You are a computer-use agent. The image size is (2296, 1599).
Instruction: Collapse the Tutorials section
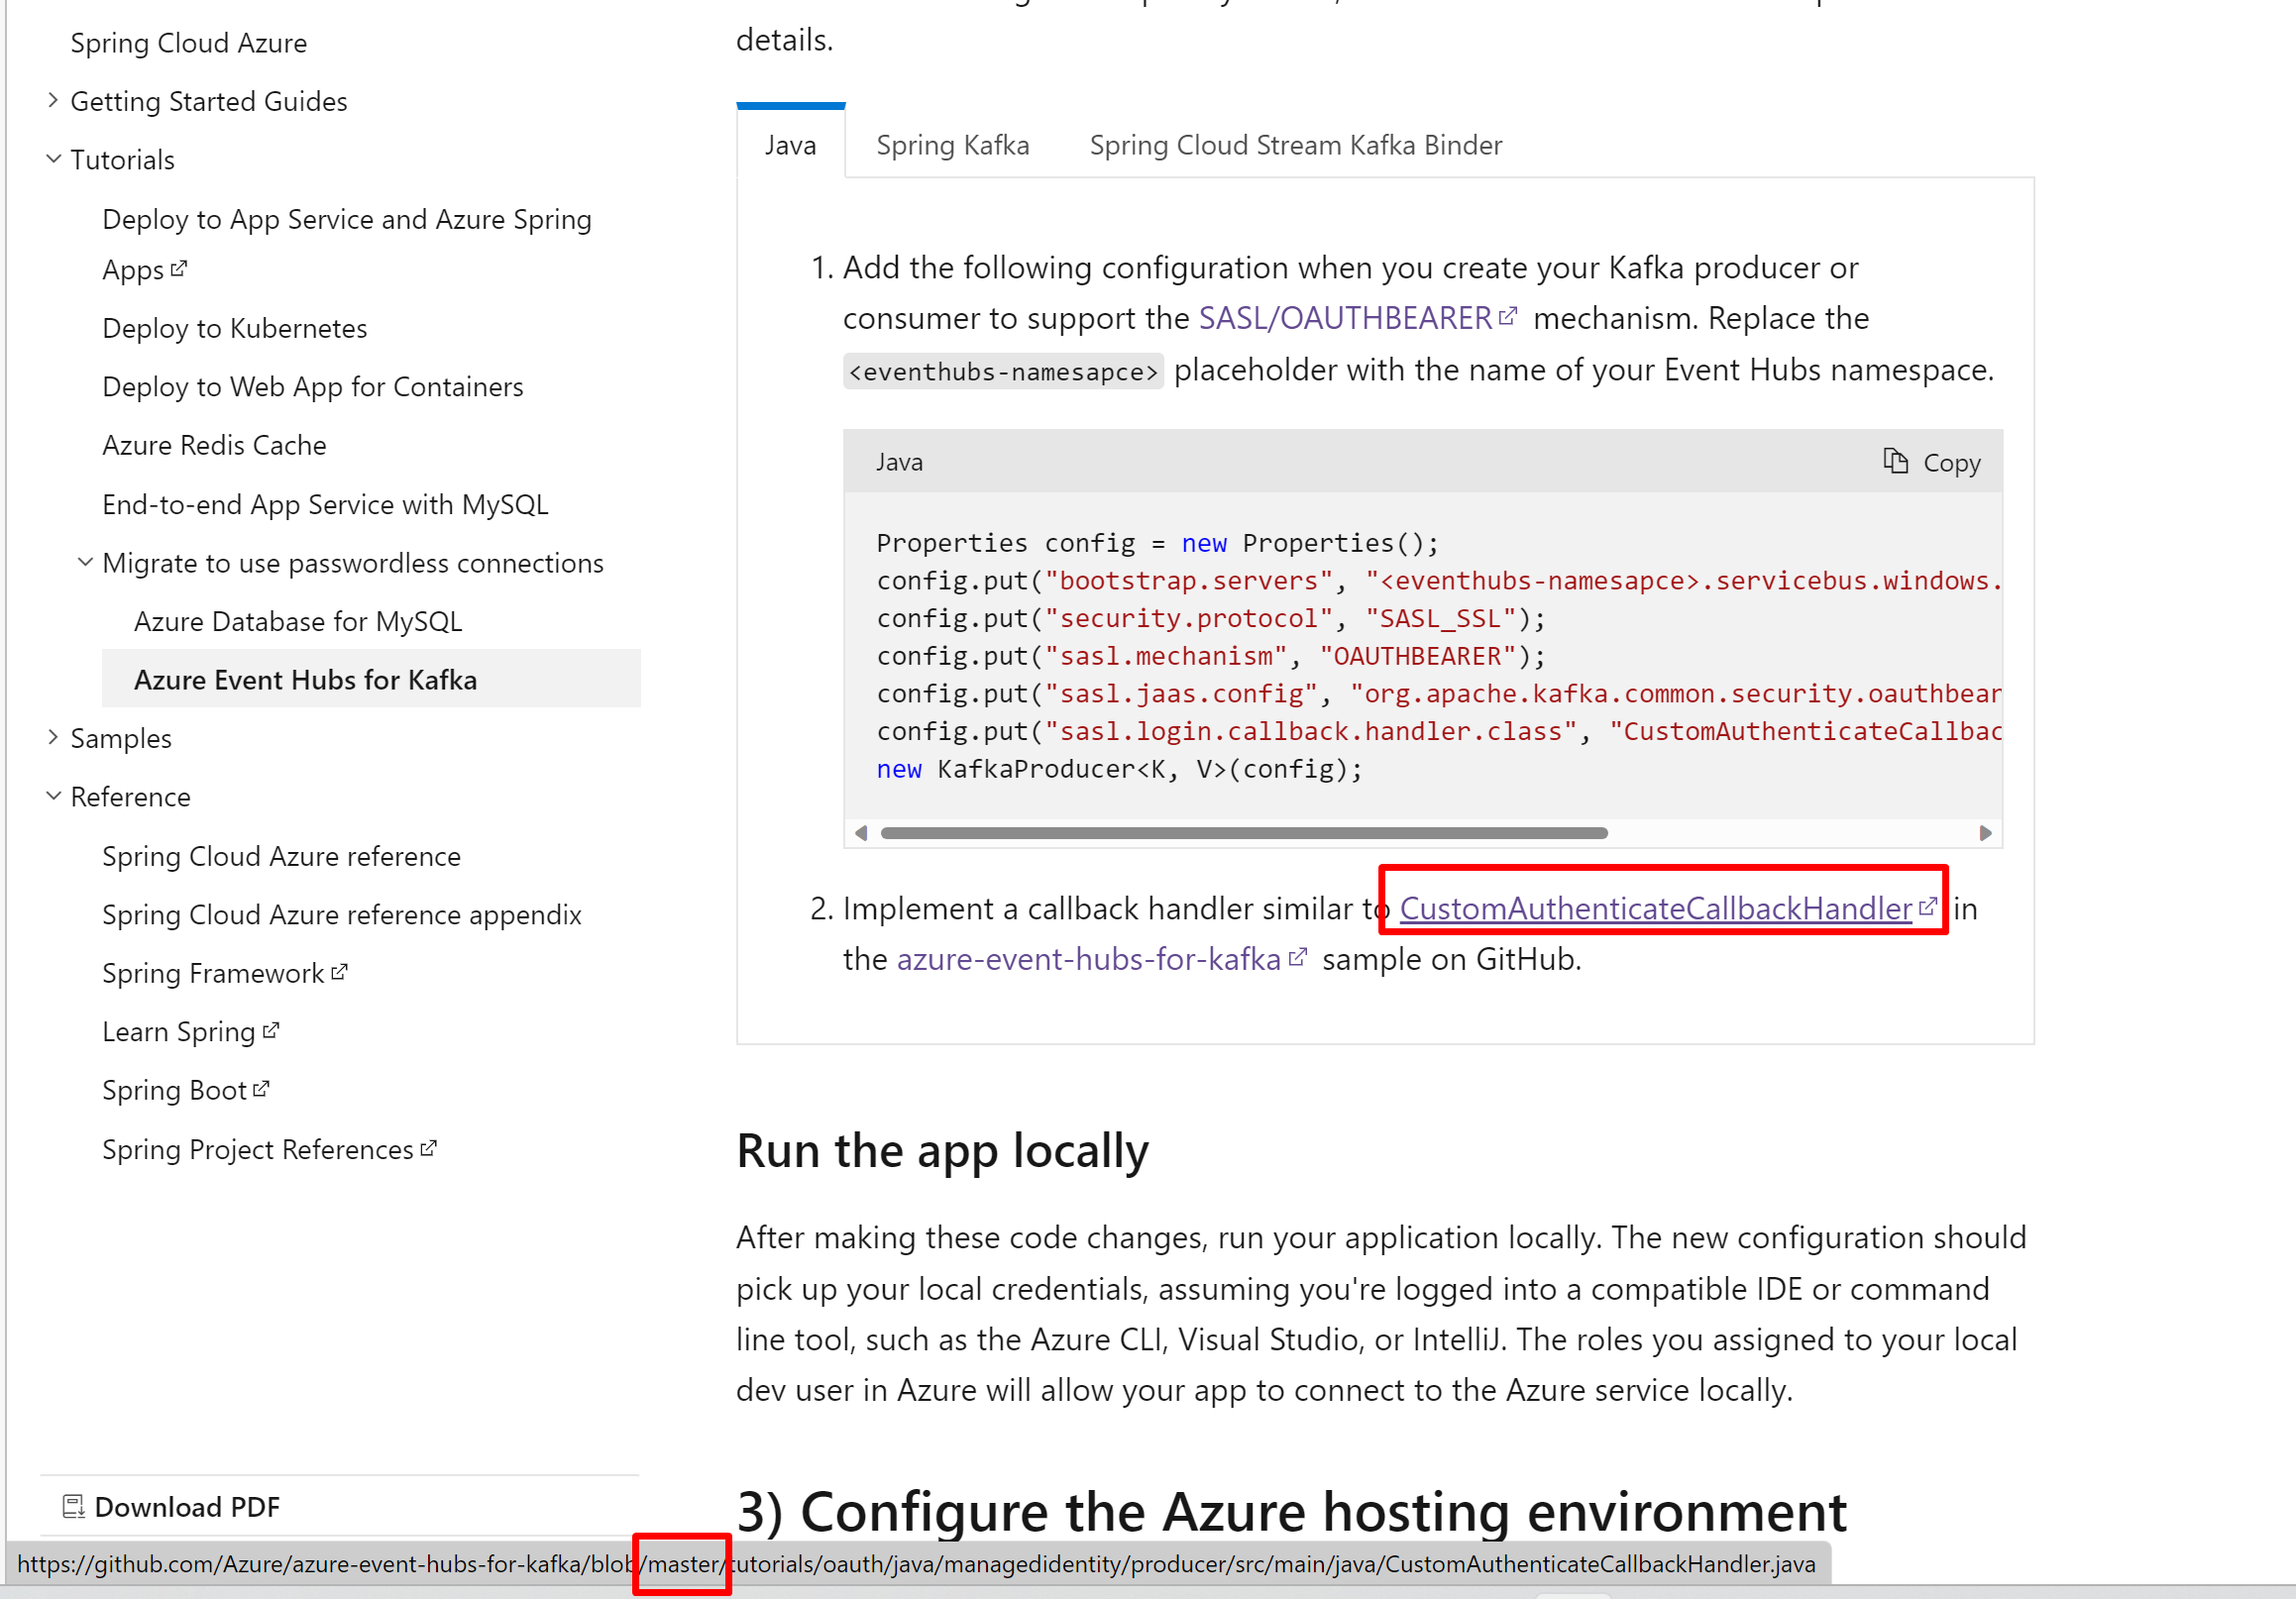click(x=53, y=159)
